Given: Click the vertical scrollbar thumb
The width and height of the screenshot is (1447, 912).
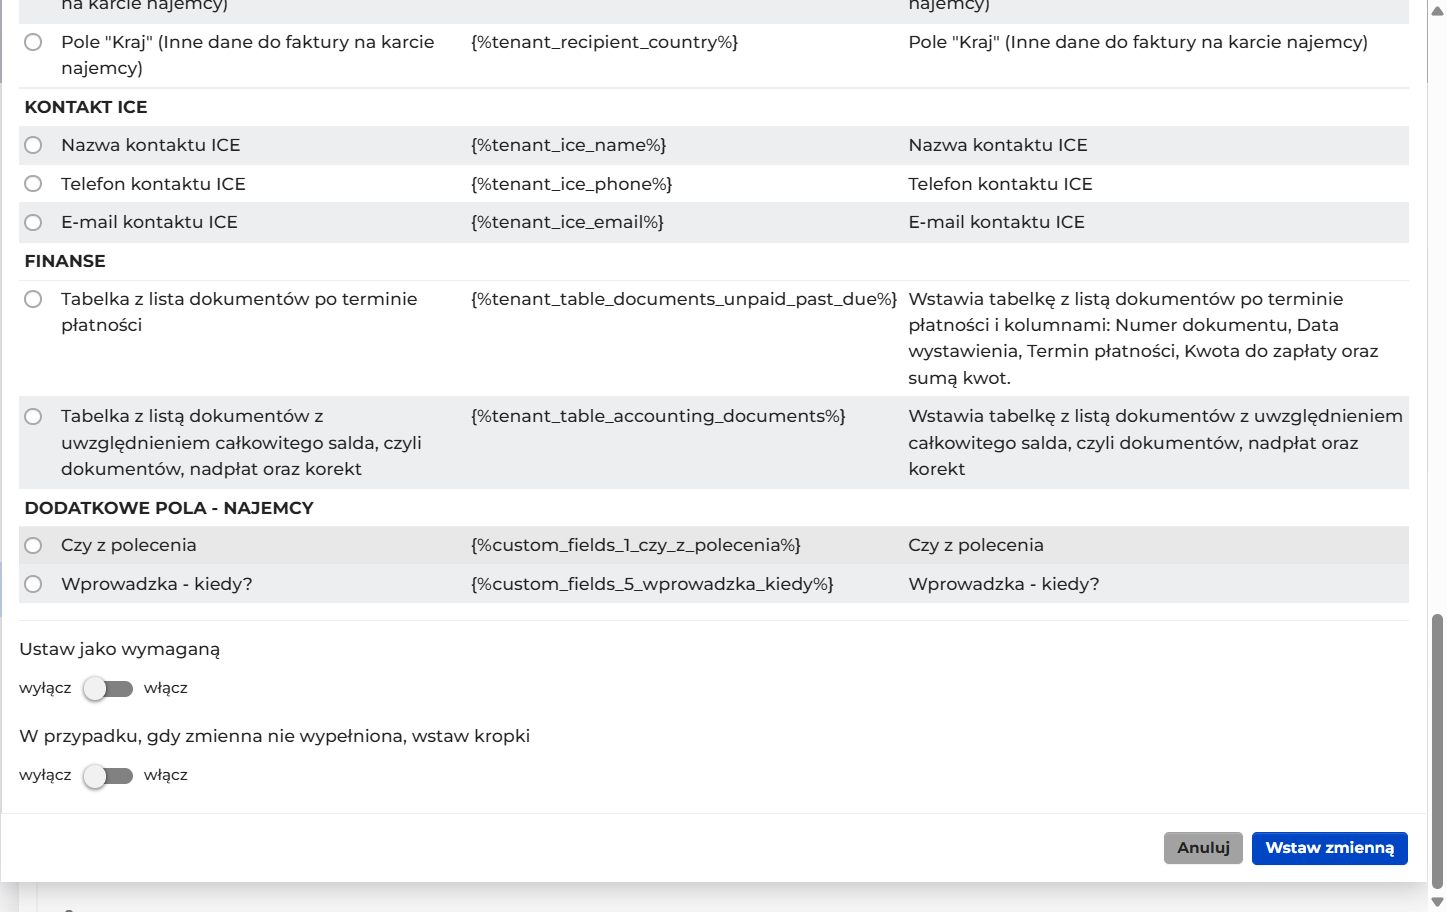Looking at the screenshot, I should click(x=1438, y=752).
